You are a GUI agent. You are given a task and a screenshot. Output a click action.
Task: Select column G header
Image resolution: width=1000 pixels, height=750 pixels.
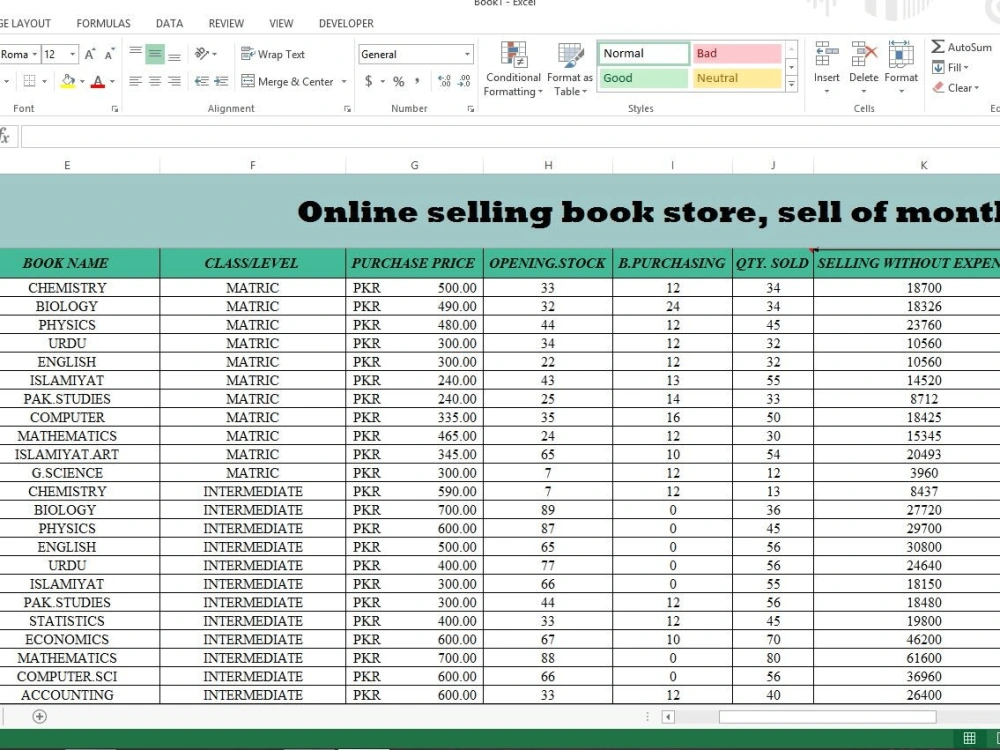point(415,165)
